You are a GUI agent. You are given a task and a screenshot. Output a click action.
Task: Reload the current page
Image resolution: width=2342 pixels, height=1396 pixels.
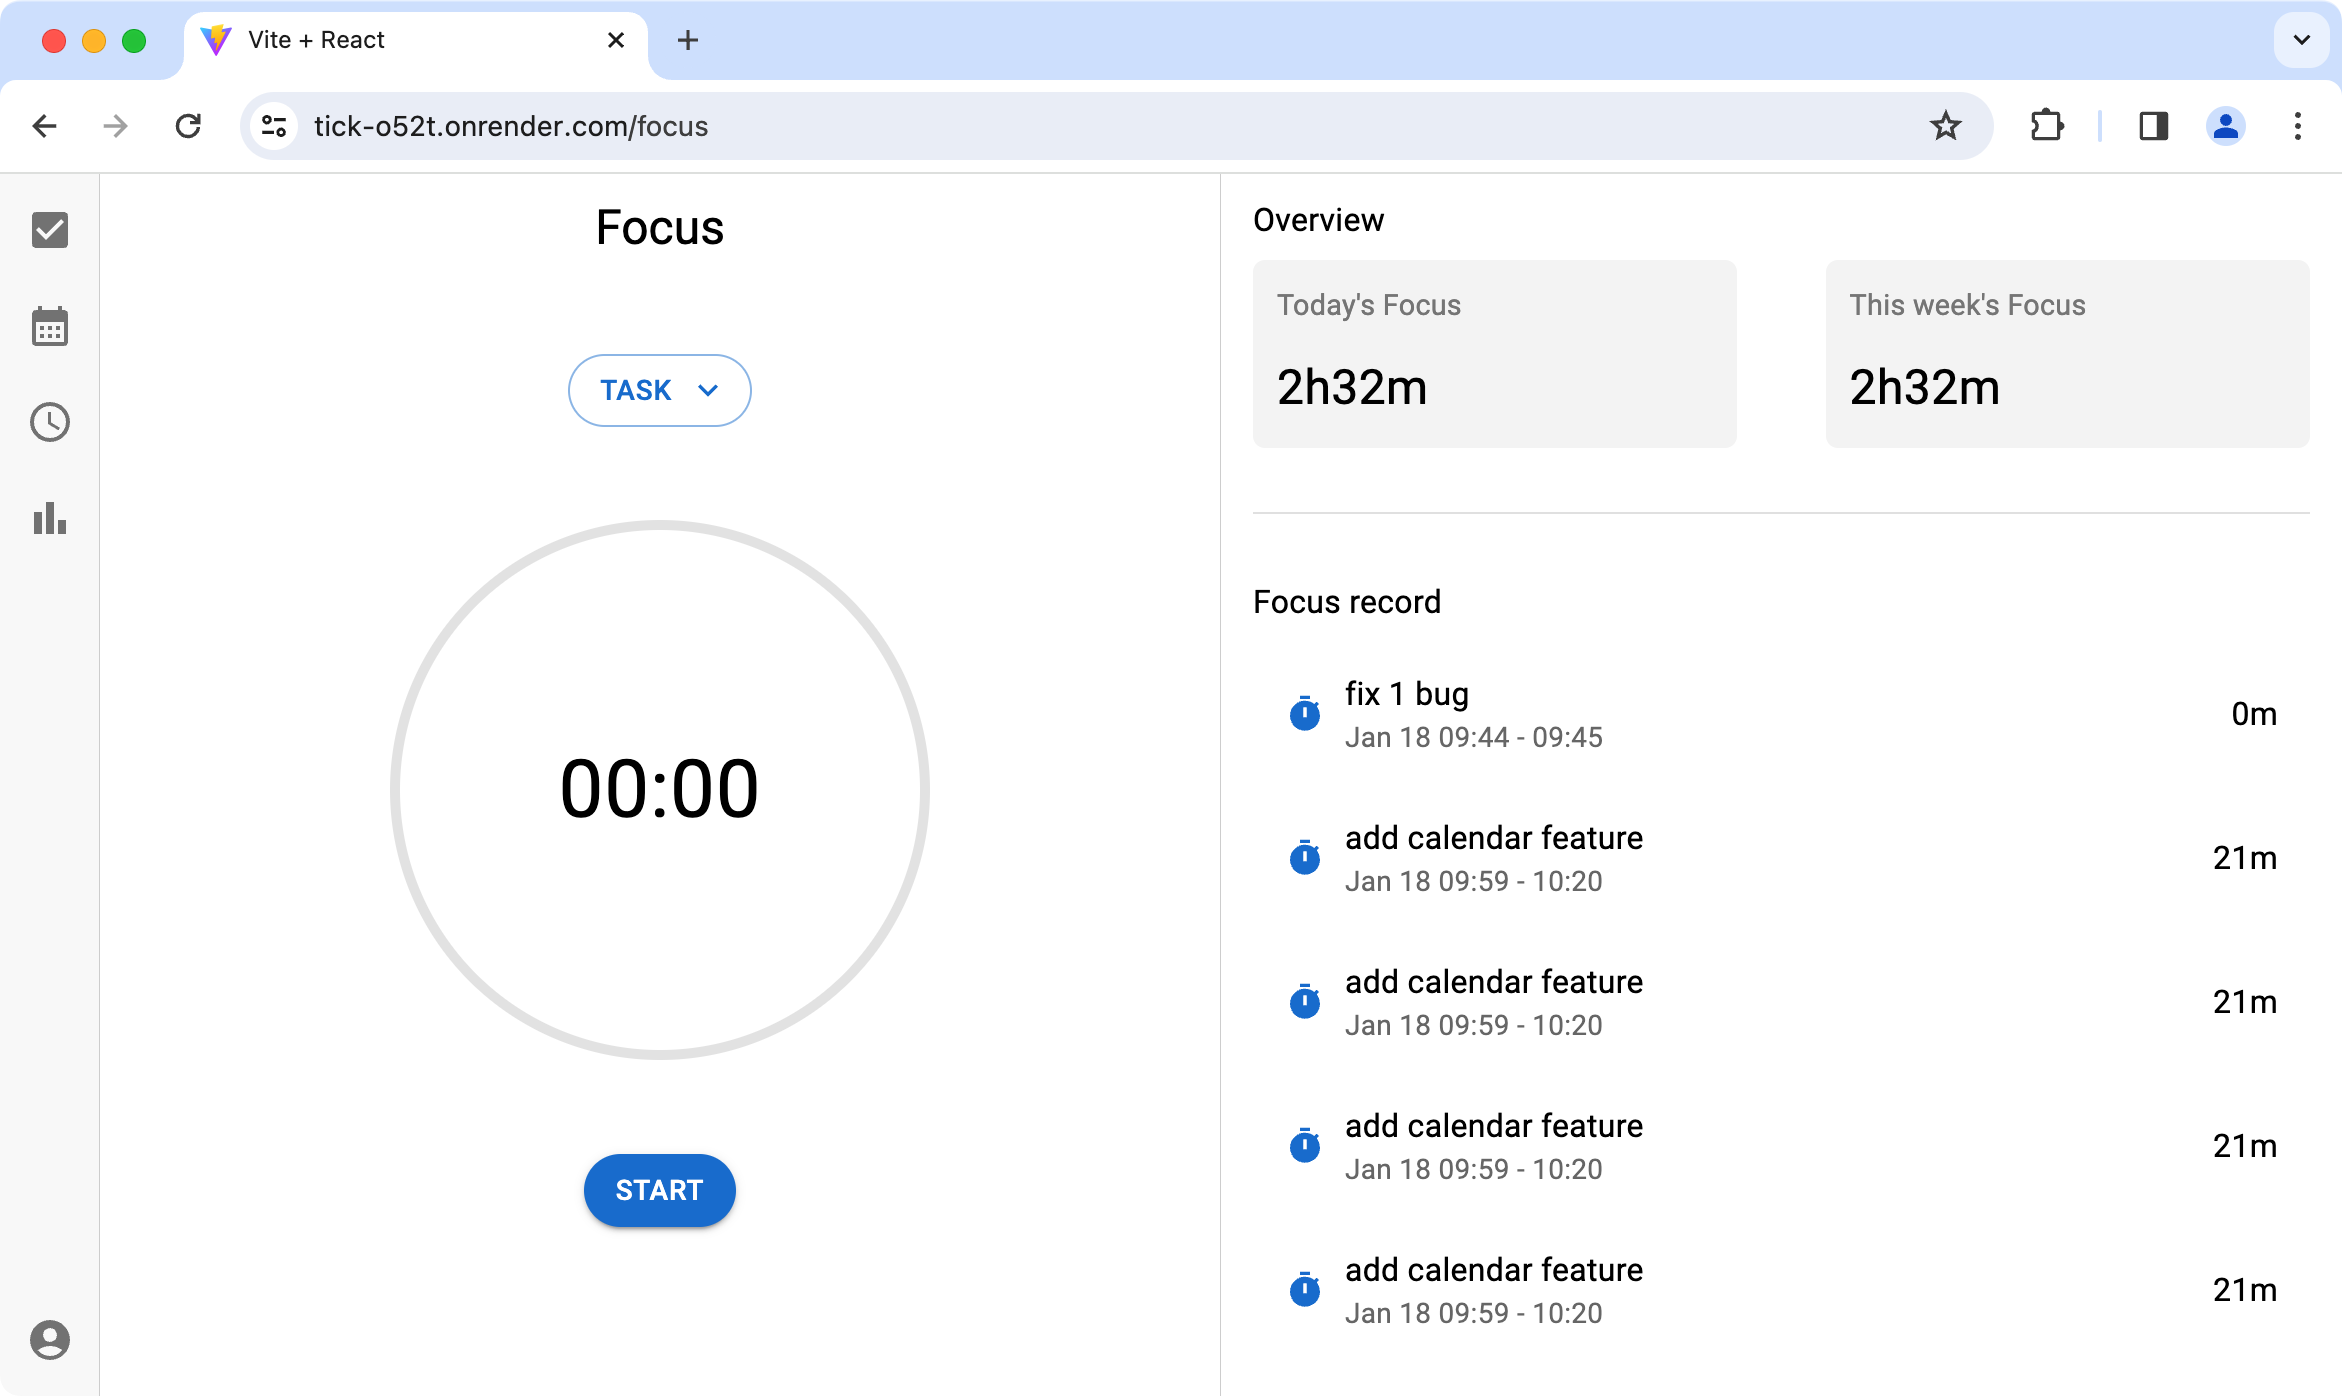point(188,126)
